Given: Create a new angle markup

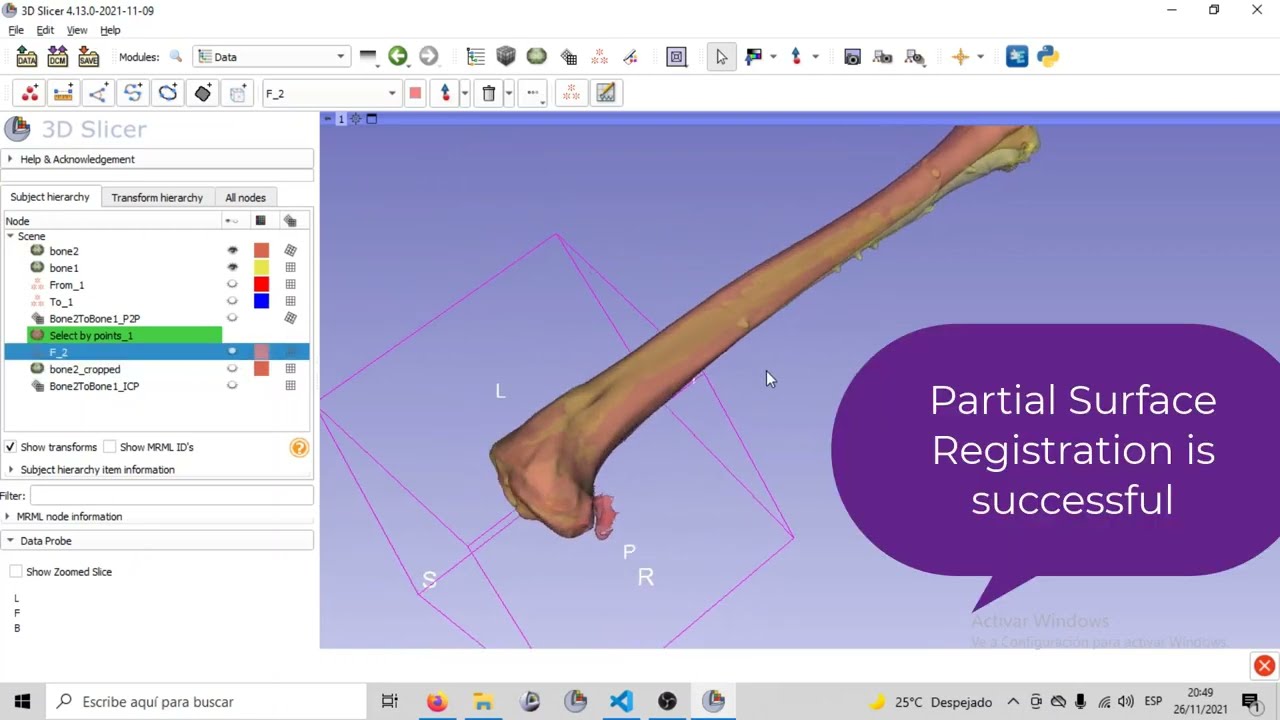Looking at the screenshot, I should point(98,93).
